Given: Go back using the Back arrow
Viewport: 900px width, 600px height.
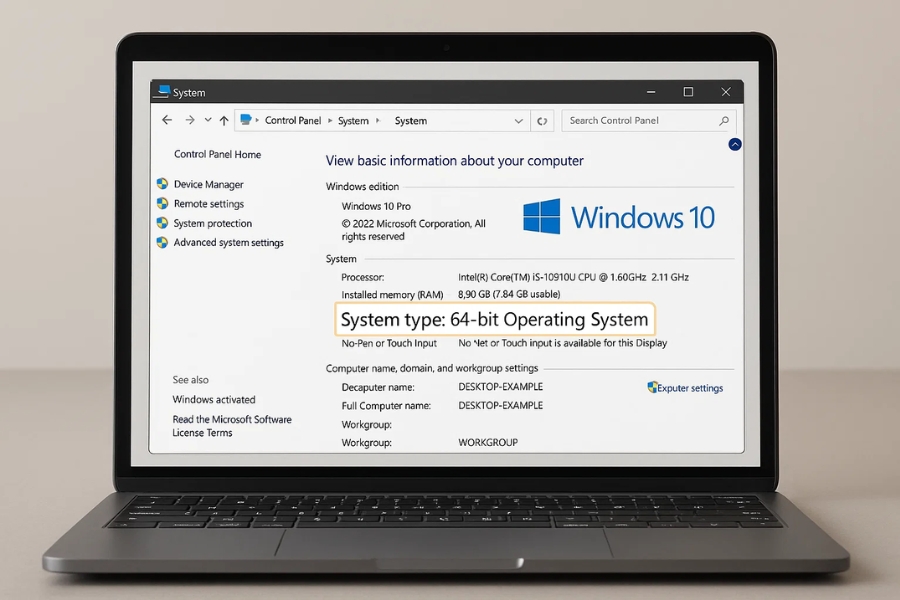Looking at the screenshot, I should pyautogui.click(x=167, y=120).
